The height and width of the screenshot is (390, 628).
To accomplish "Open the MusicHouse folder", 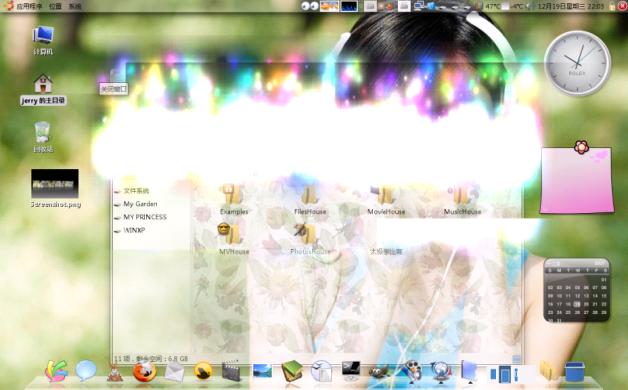I will point(462,199).
